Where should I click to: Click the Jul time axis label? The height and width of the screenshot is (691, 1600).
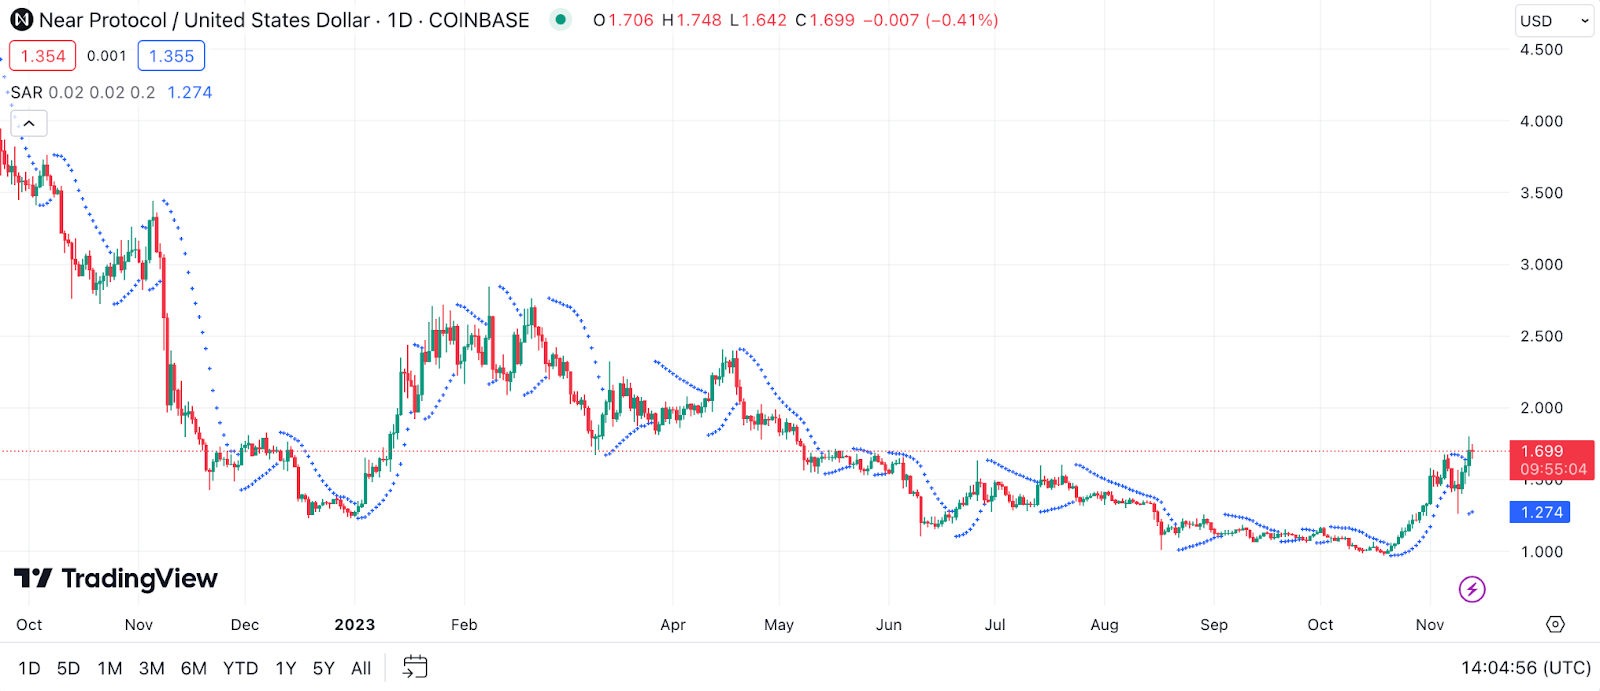coord(995,624)
